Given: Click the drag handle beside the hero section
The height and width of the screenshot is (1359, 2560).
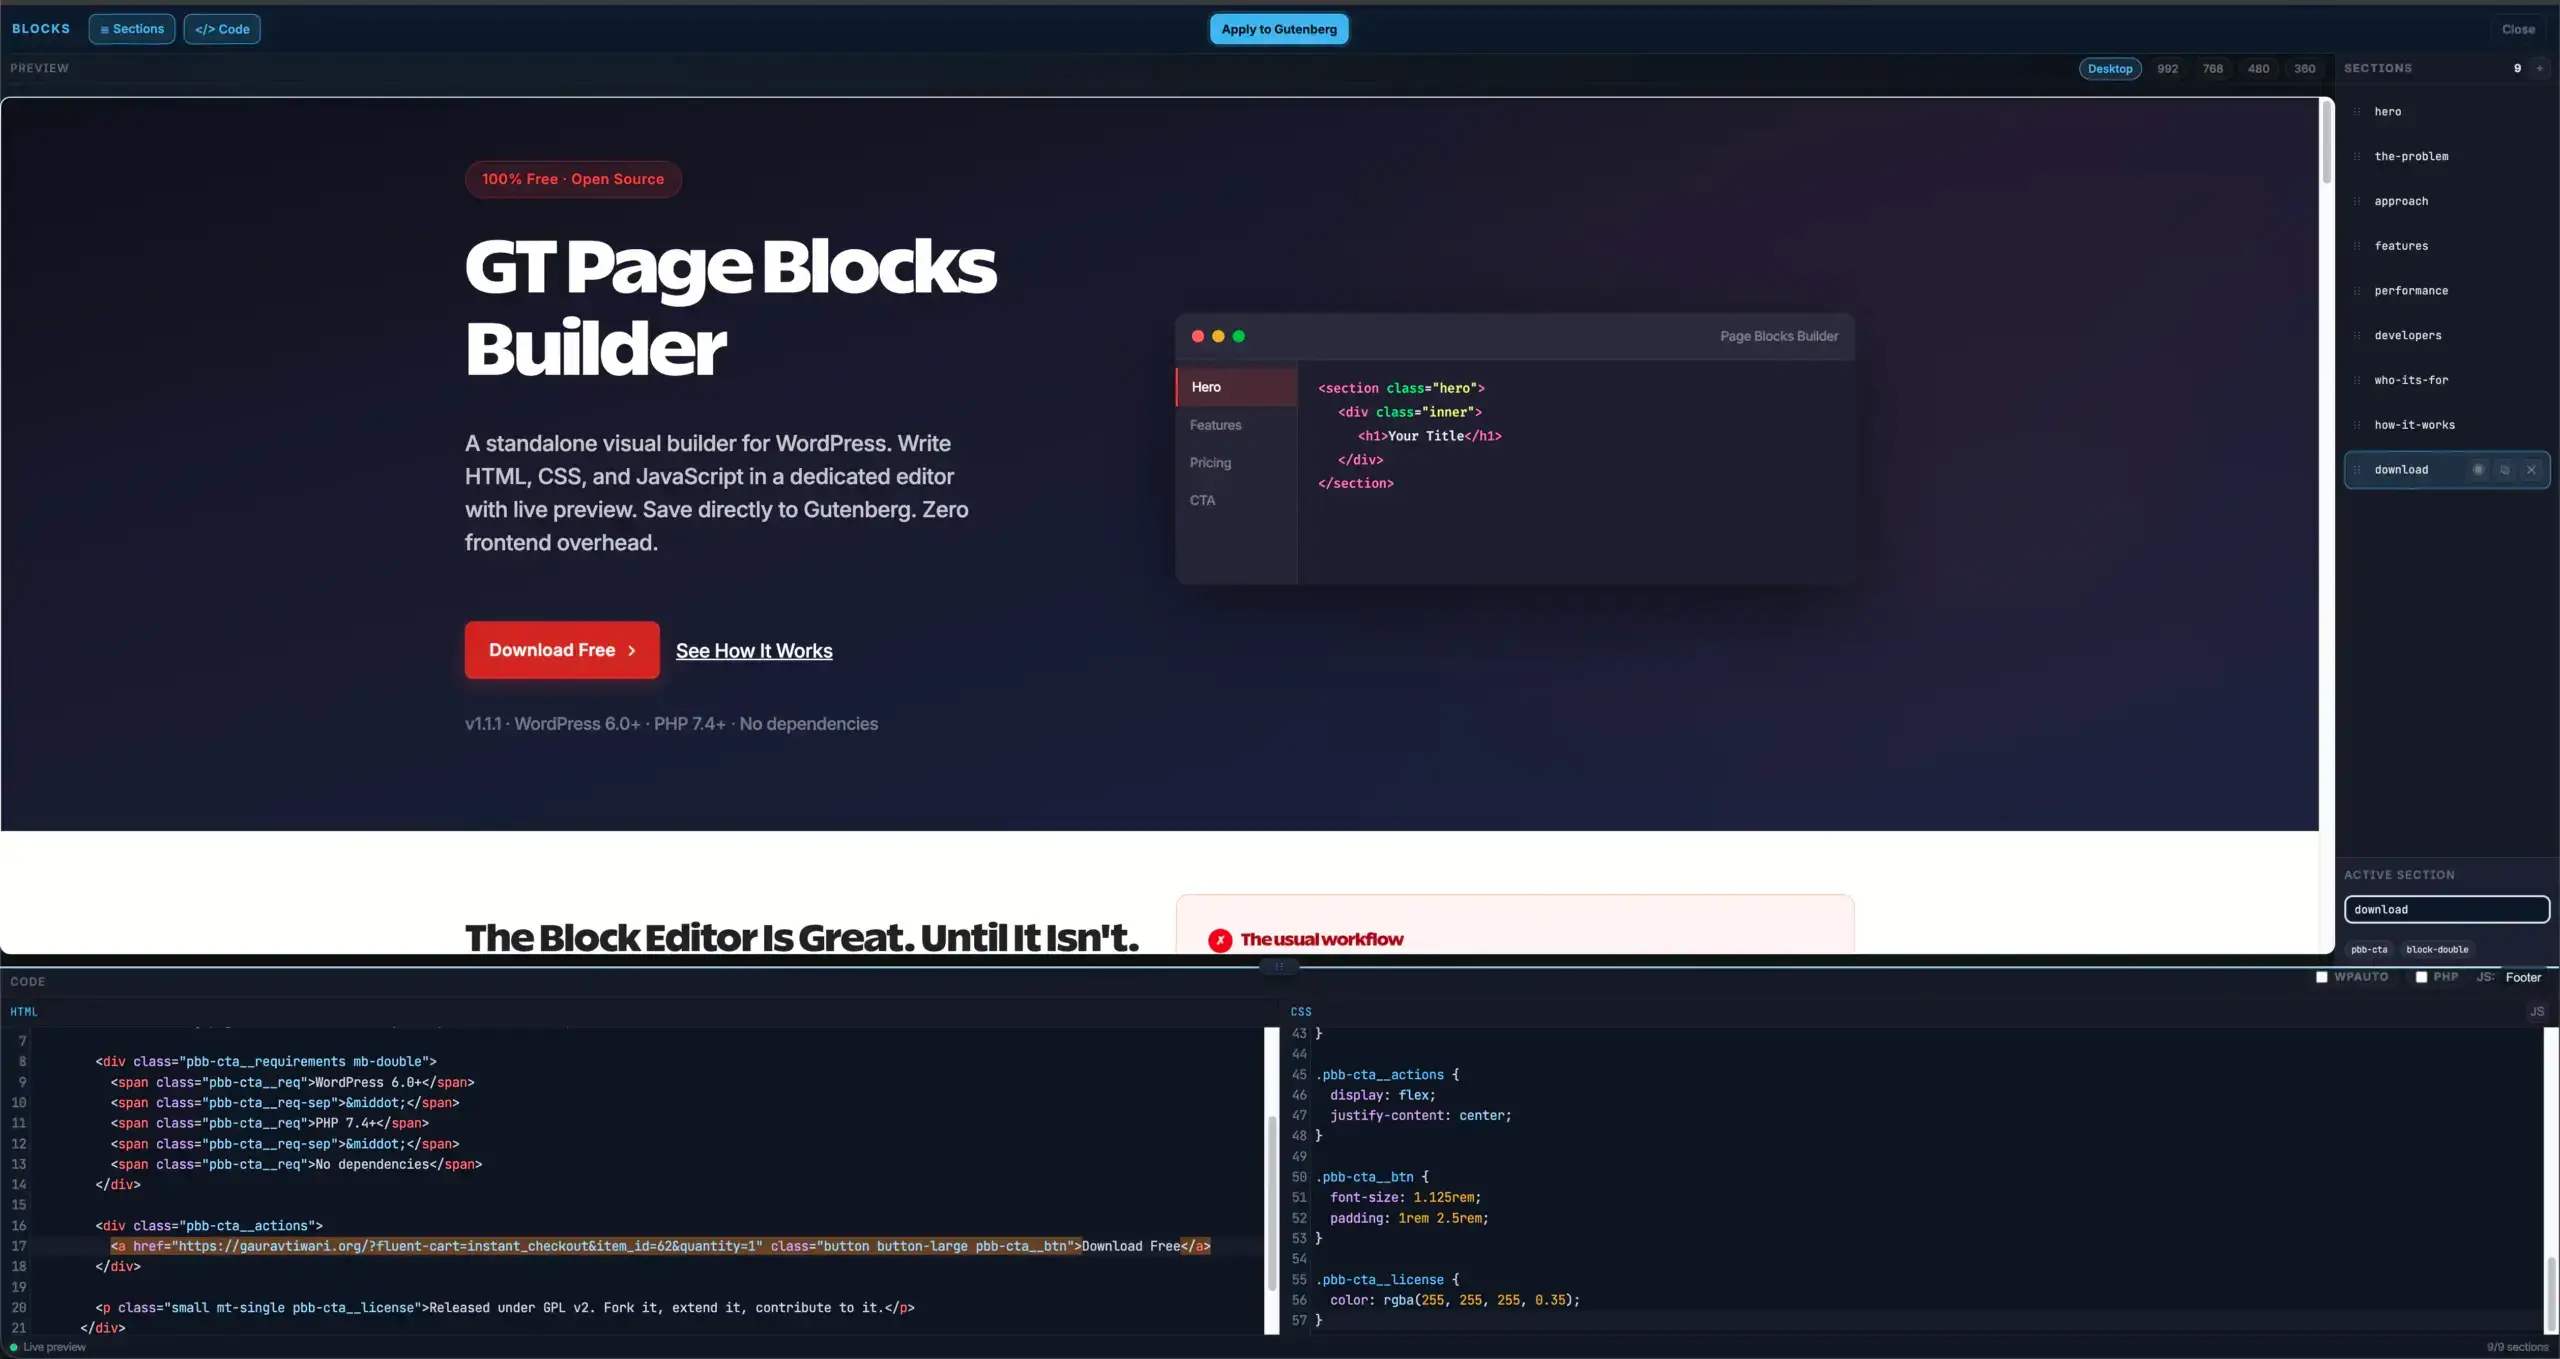Looking at the screenshot, I should click(2356, 111).
